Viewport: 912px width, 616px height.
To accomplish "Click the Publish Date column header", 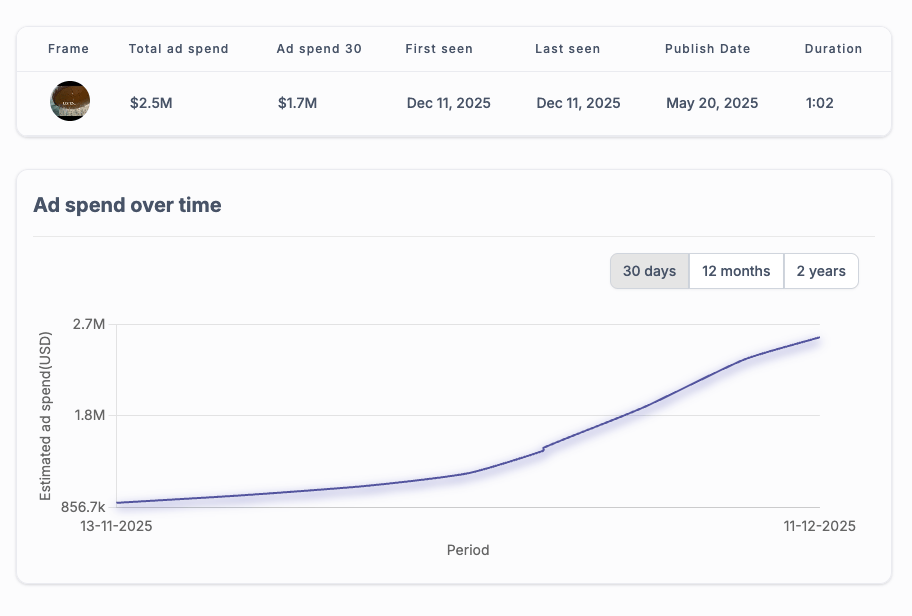I will click(707, 49).
